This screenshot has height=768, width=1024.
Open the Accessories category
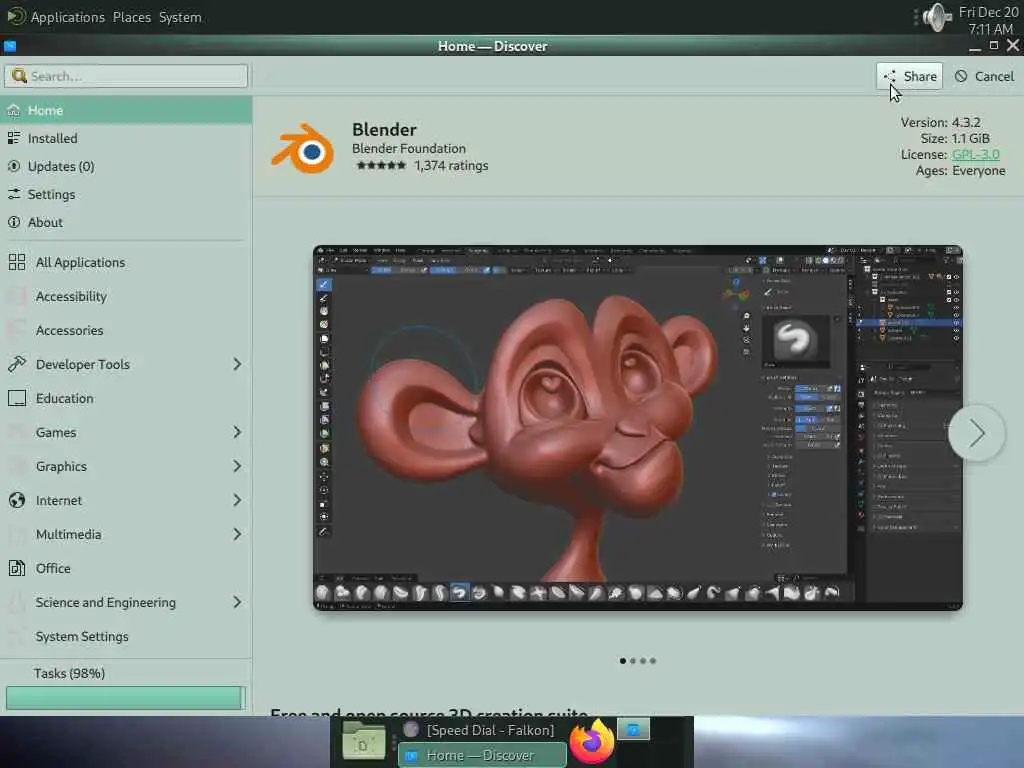tap(125, 330)
